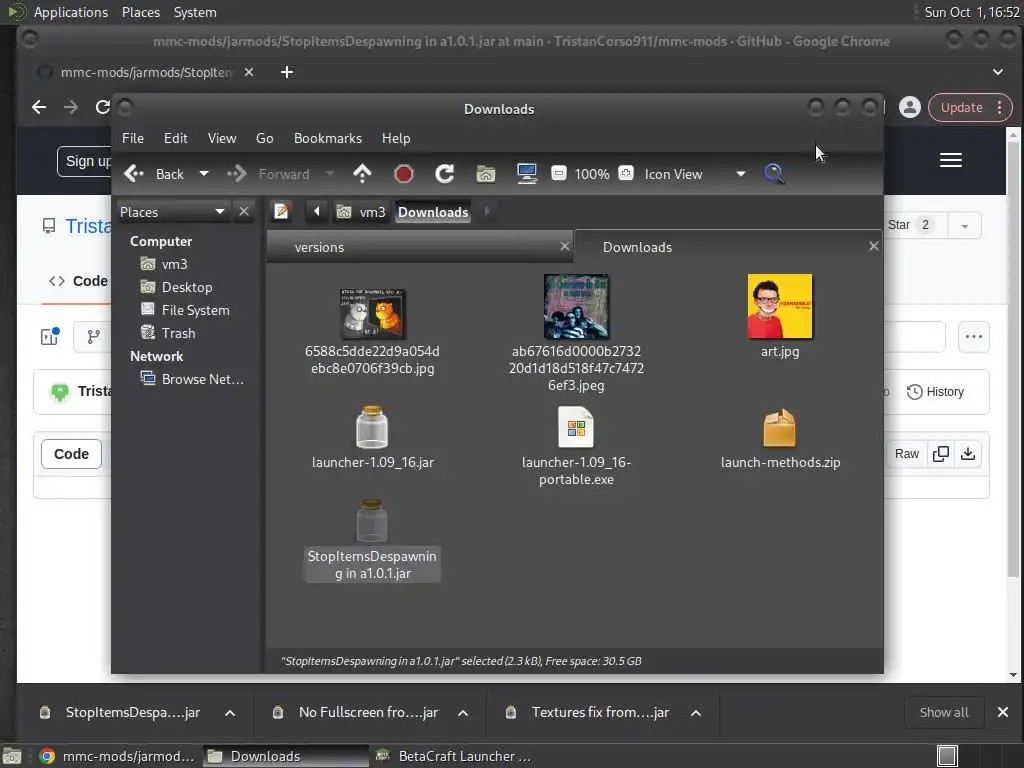Download raw file with the GitHub download icon
Image resolution: width=1024 pixels, height=768 pixels.
click(968, 454)
